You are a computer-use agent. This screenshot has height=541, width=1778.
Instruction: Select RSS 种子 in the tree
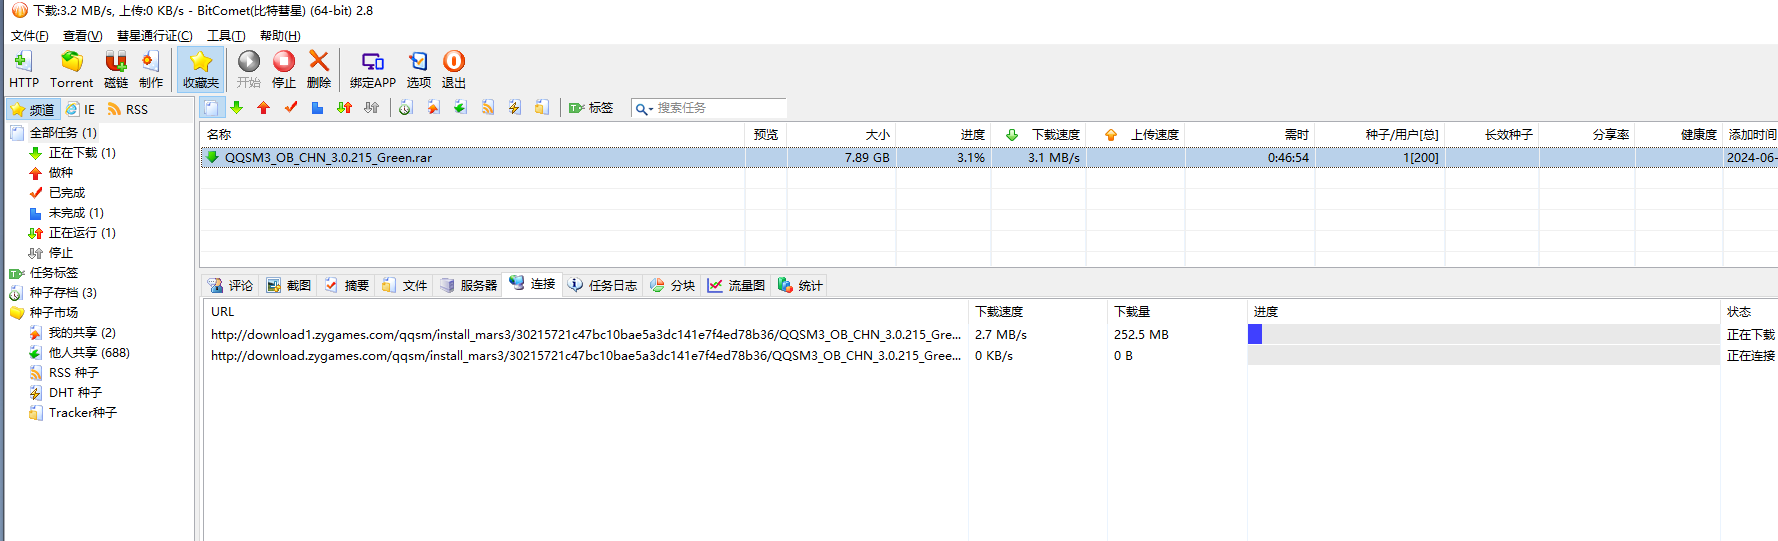point(74,373)
